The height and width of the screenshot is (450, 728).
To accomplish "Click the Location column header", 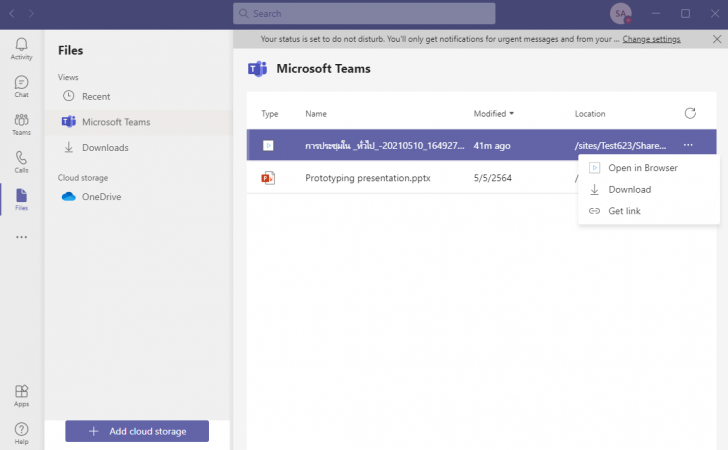I will (x=590, y=114).
